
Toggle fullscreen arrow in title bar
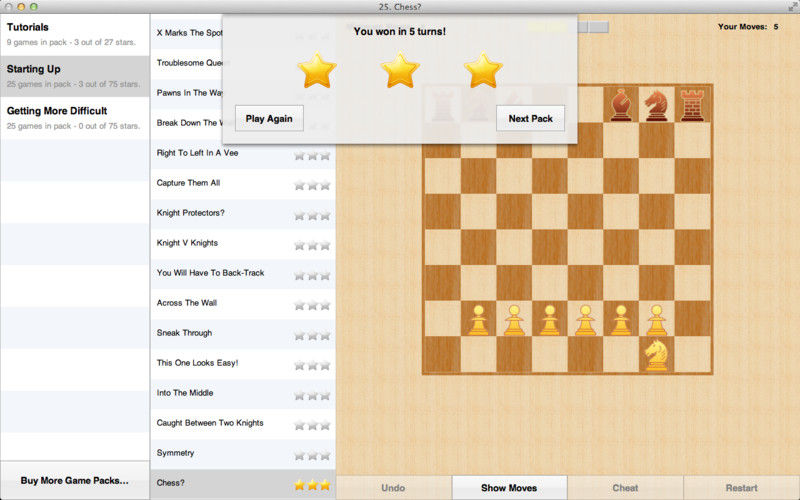793,6
